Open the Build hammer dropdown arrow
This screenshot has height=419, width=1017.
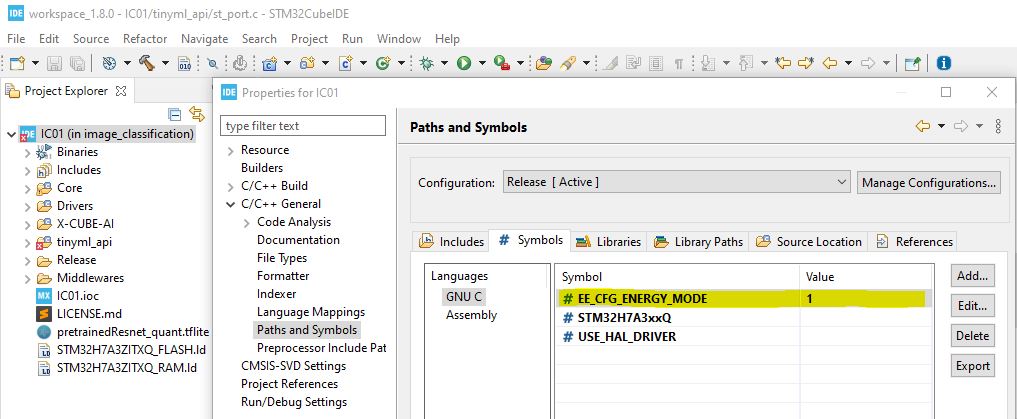click(165, 63)
